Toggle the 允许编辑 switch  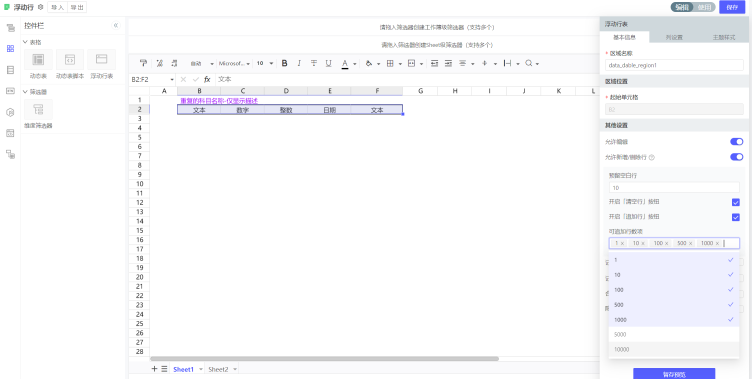pos(736,142)
